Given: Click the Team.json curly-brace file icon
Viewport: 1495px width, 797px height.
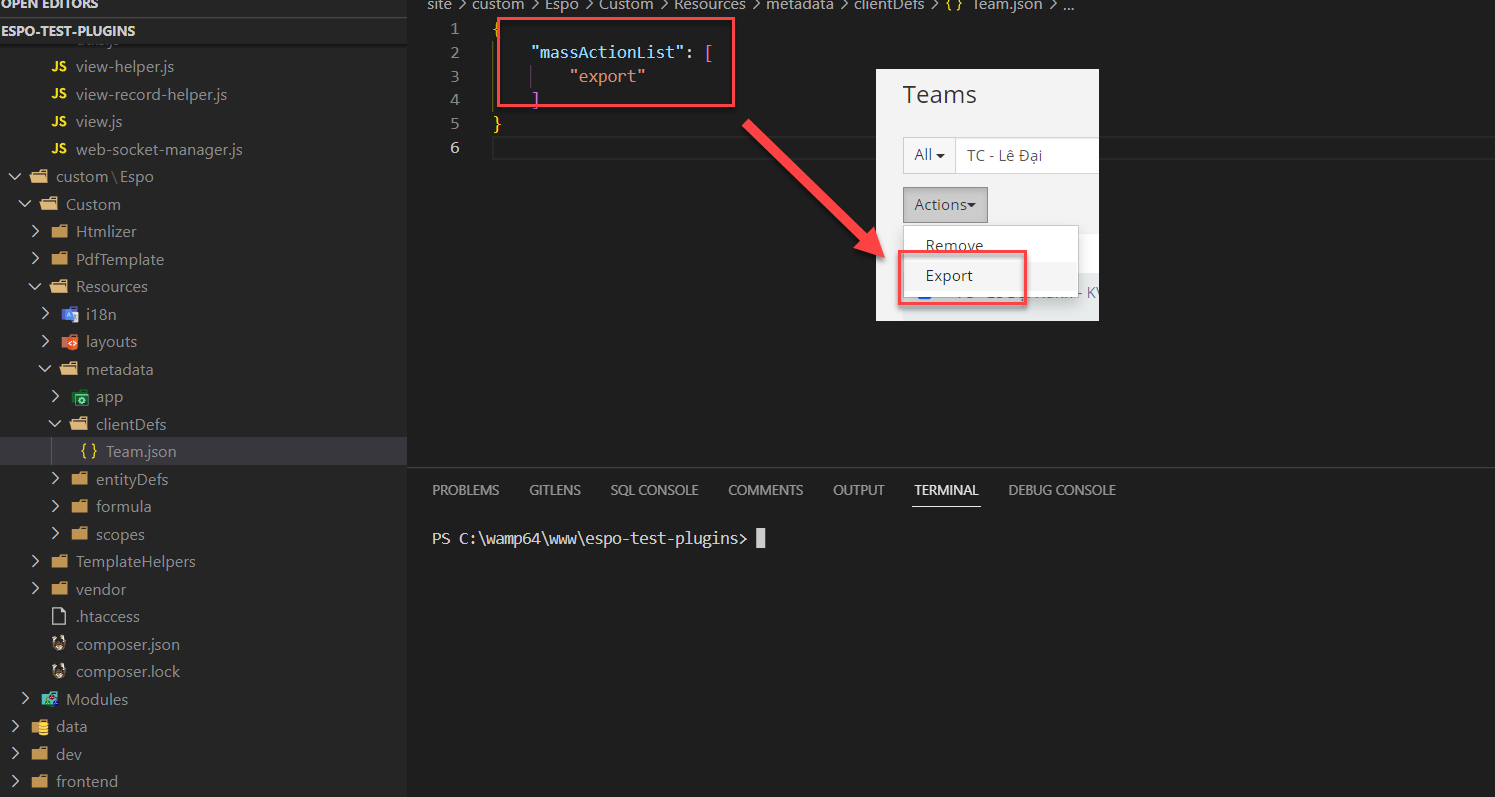Looking at the screenshot, I should (x=89, y=452).
